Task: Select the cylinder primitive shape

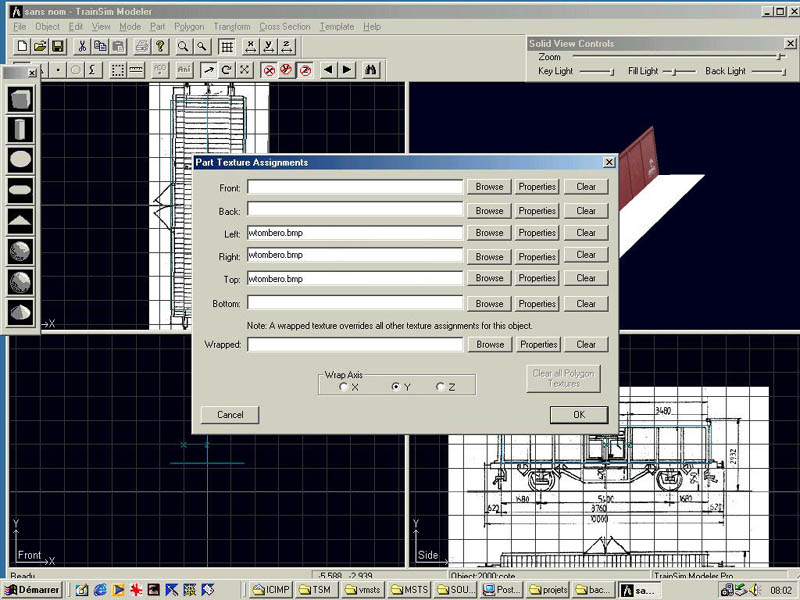Action: tap(20, 129)
